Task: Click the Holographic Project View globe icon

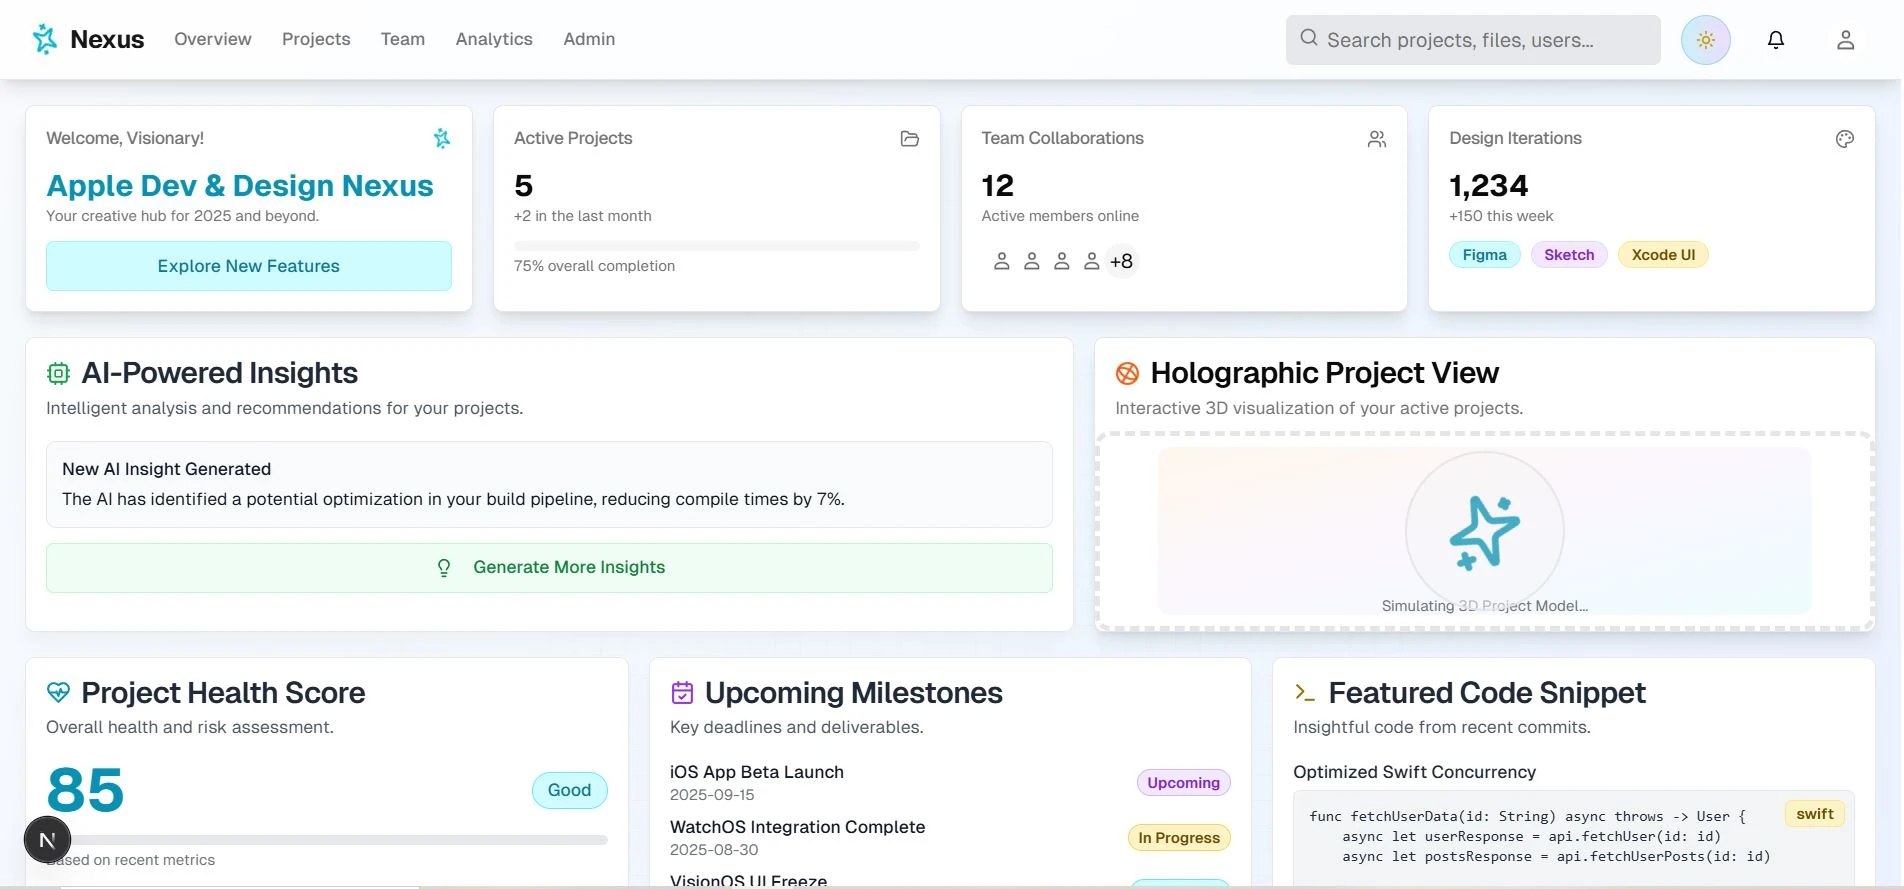Action: [x=1127, y=373]
